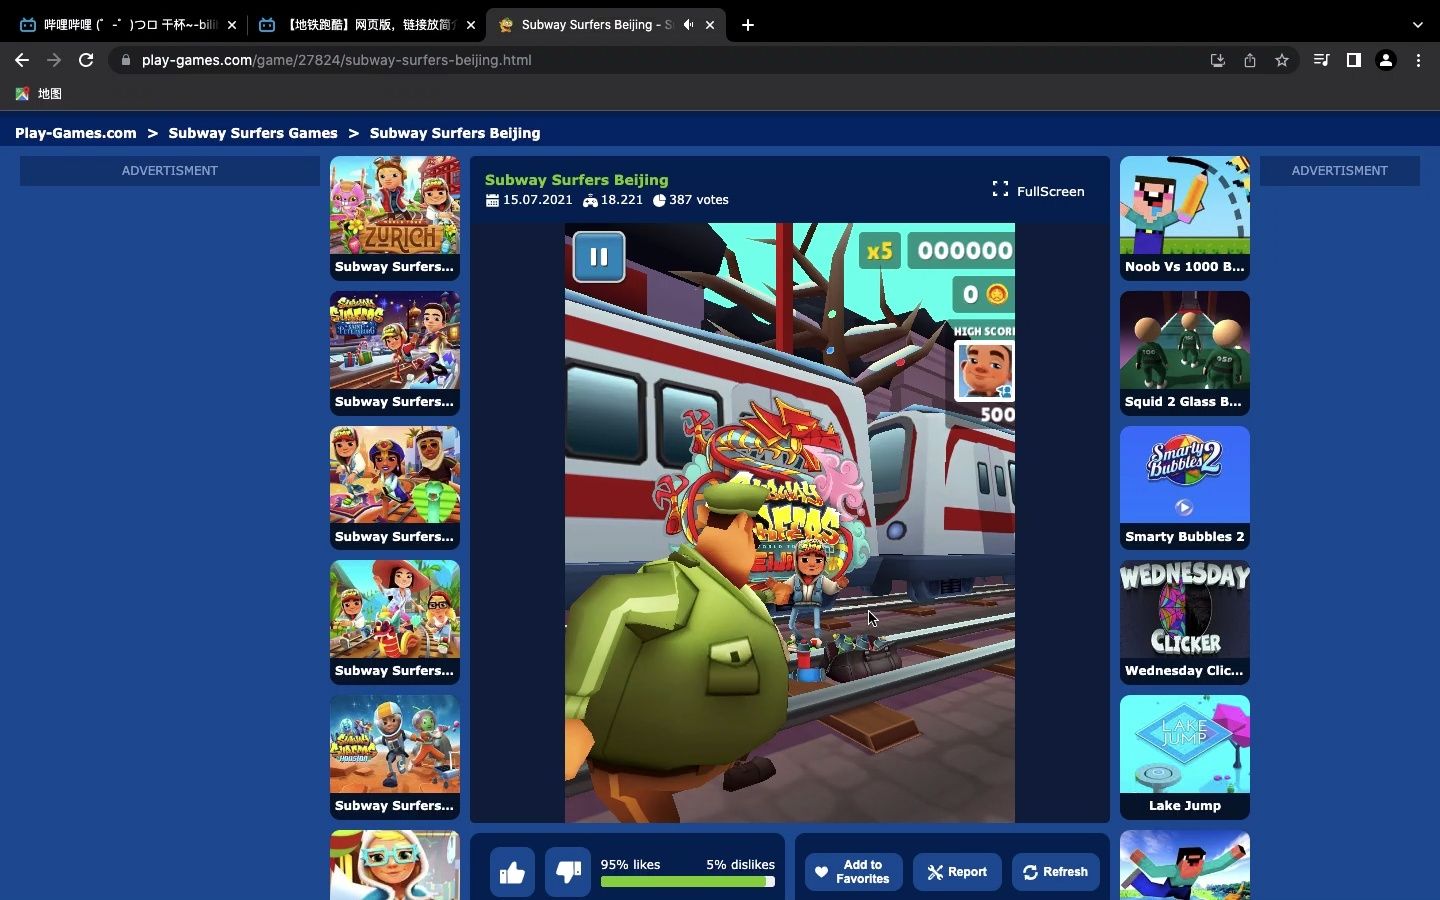This screenshot has height=900, width=1440.
Task: Click the install app icon in address bar
Action: 1218,60
